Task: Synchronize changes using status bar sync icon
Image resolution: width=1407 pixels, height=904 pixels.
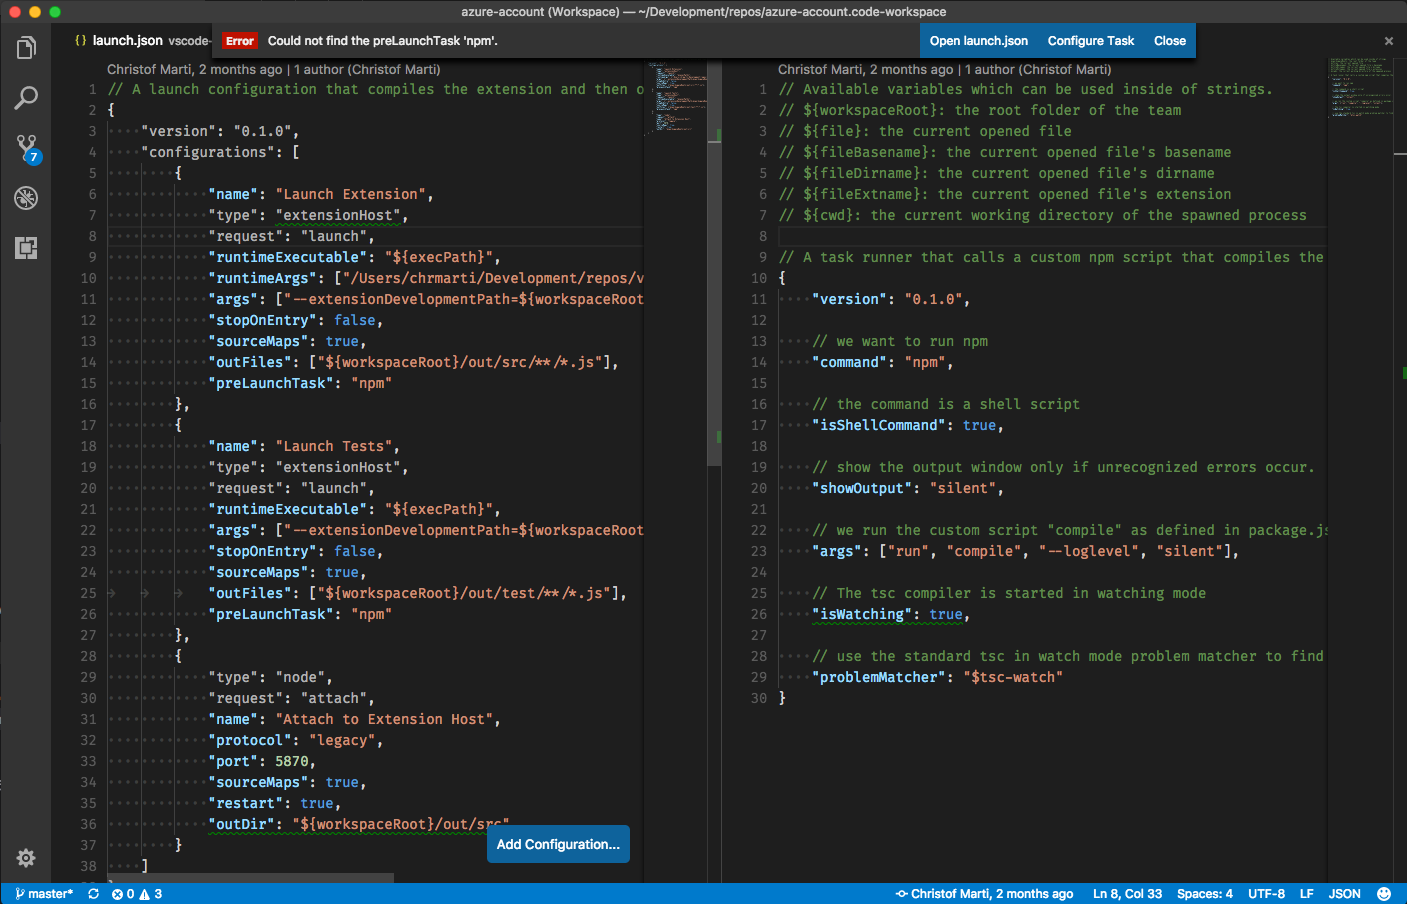Action: (x=93, y=893)
